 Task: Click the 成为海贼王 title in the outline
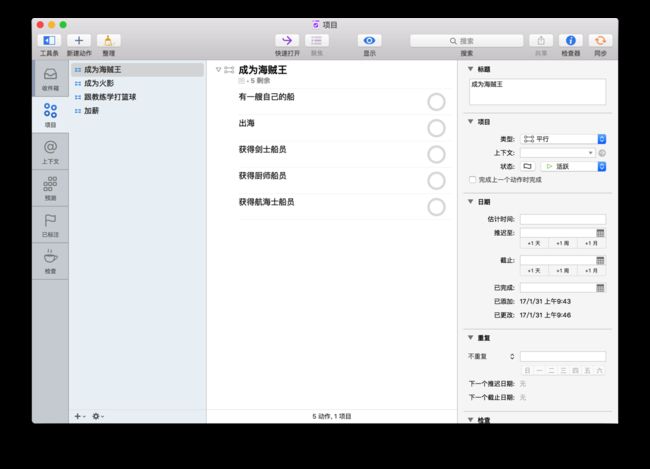(x=262, y=70)
